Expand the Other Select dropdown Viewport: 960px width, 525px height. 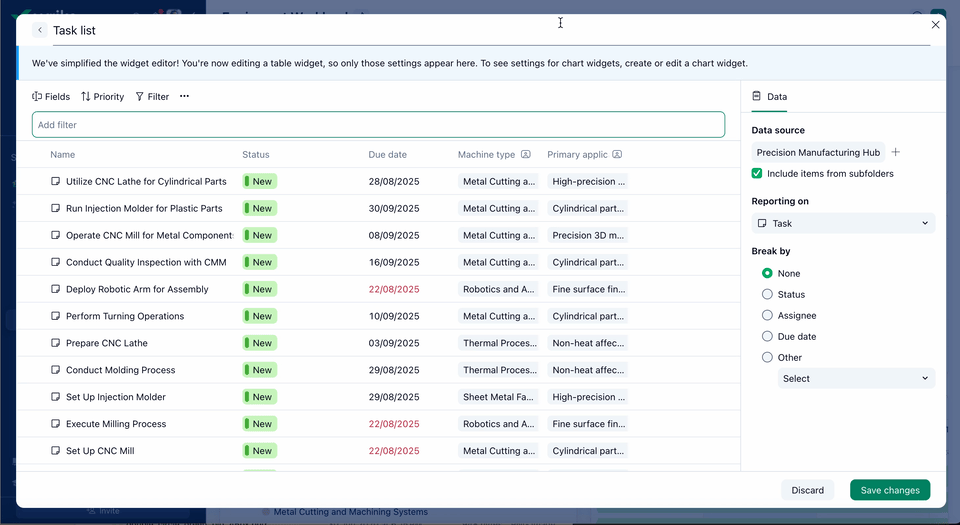point(856,379)
